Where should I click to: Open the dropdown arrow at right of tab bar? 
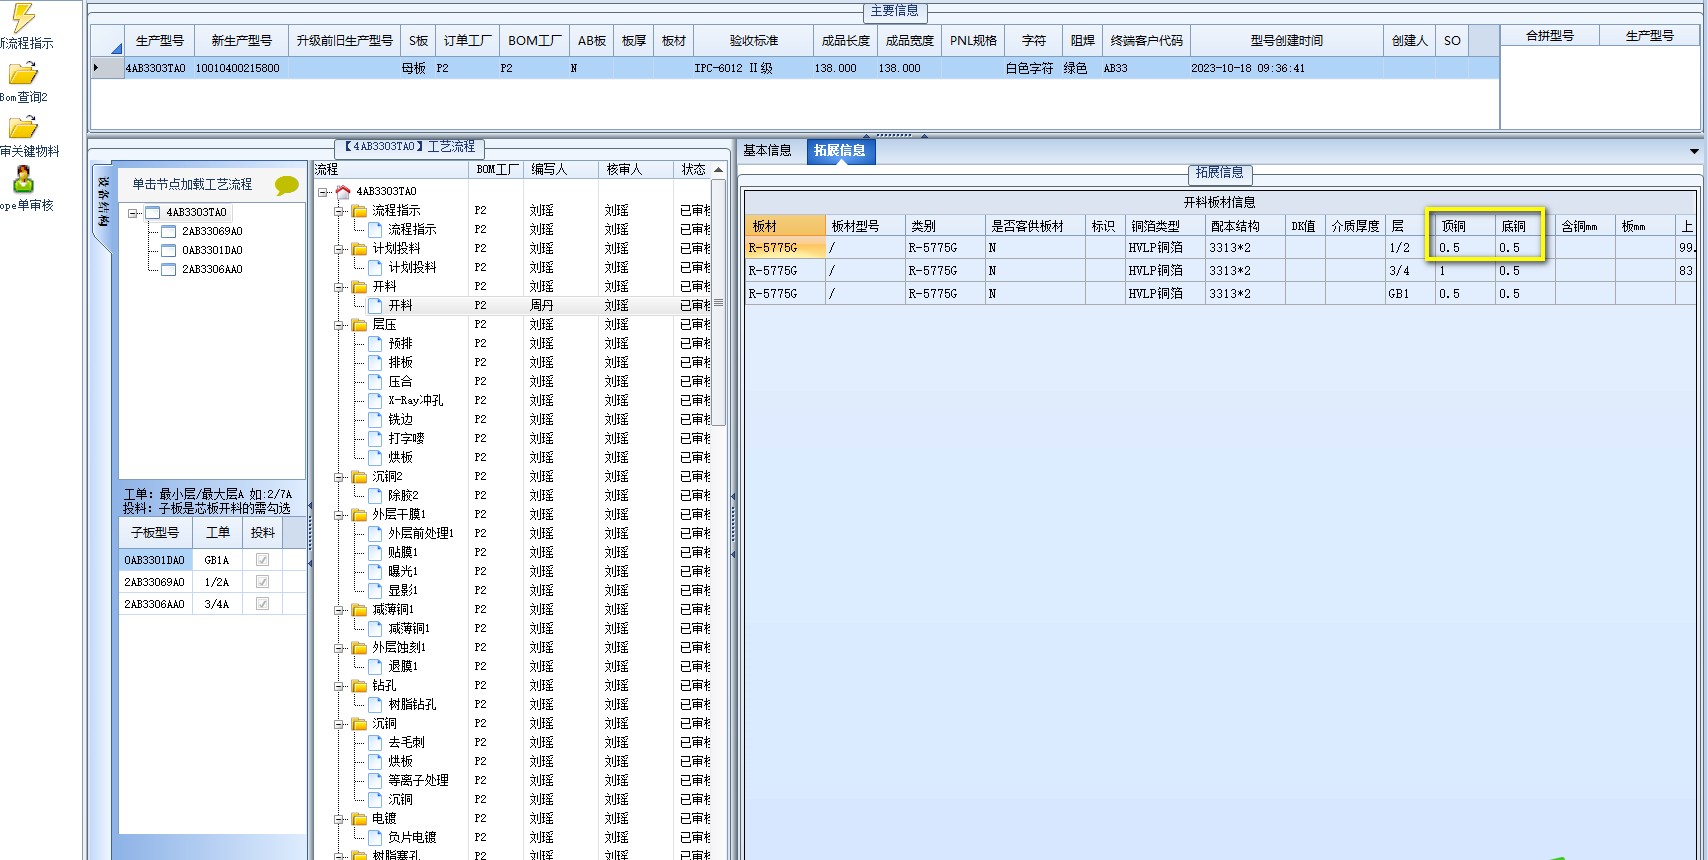(x=1694, y=152)
